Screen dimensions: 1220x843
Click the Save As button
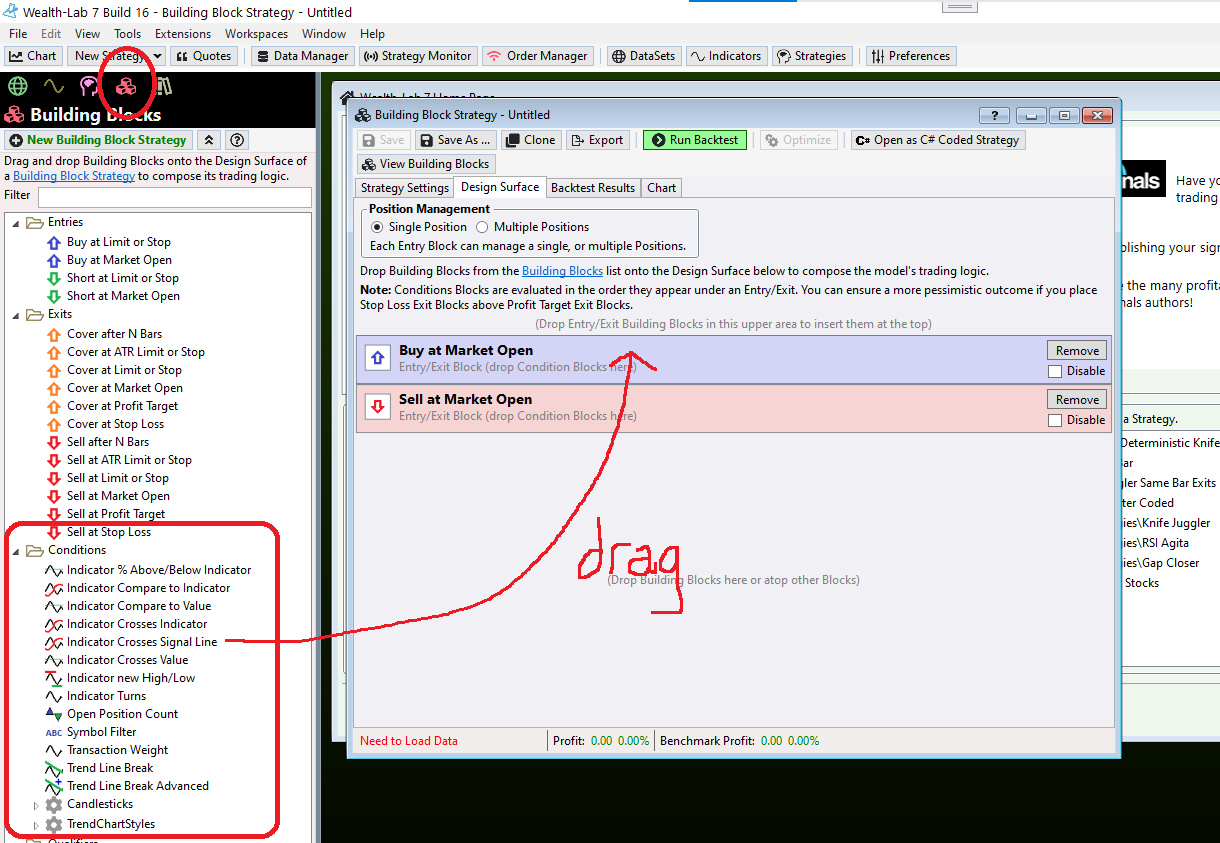455,140
